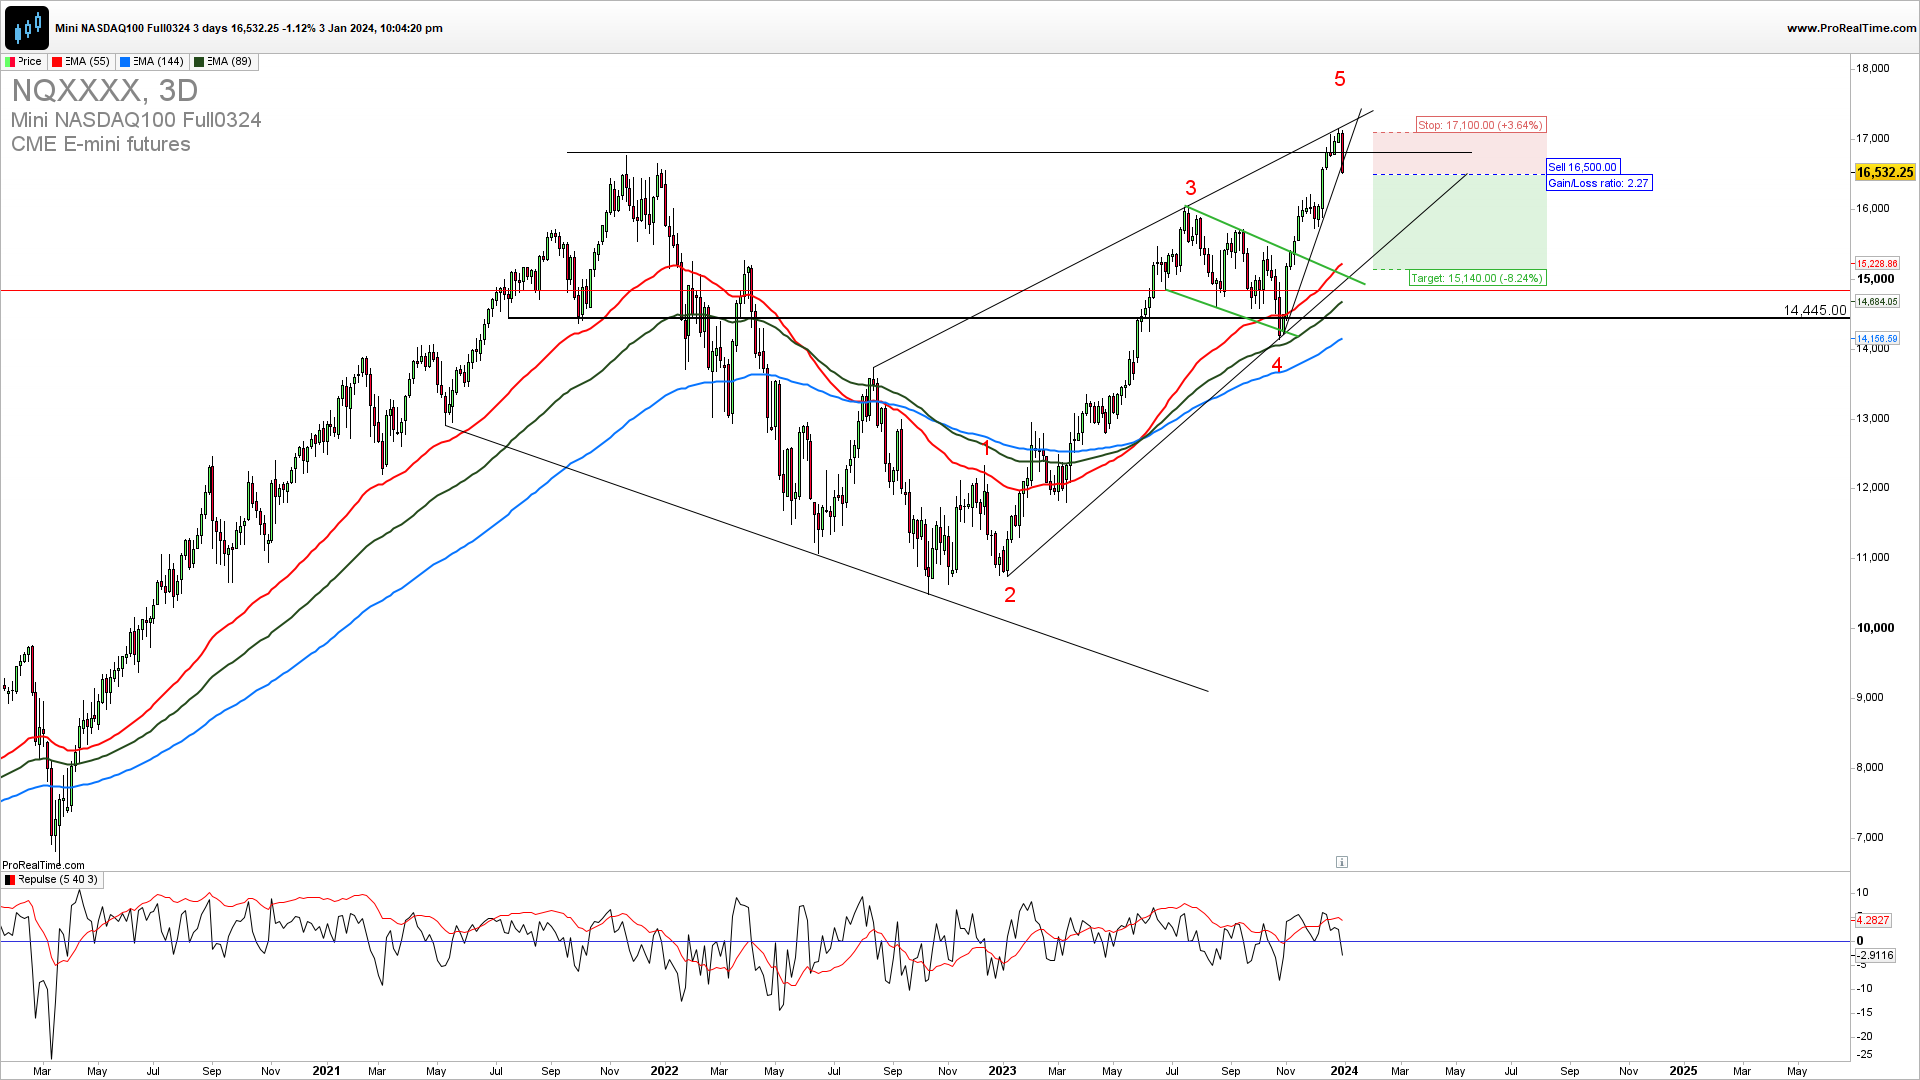Click the 7,000 price axis label

1870,838
